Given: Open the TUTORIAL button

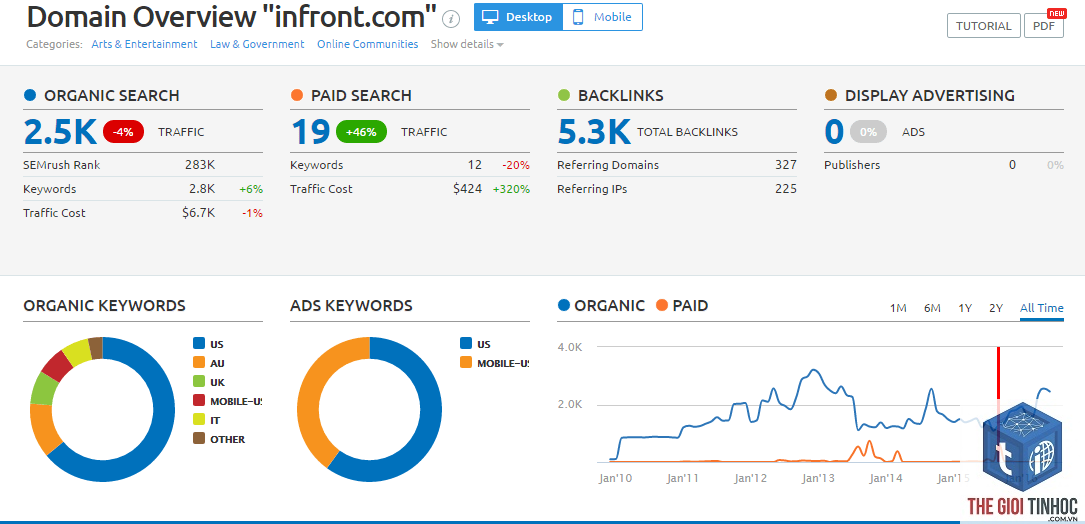Looking at the screenshot, I should (x=983, y=26).
